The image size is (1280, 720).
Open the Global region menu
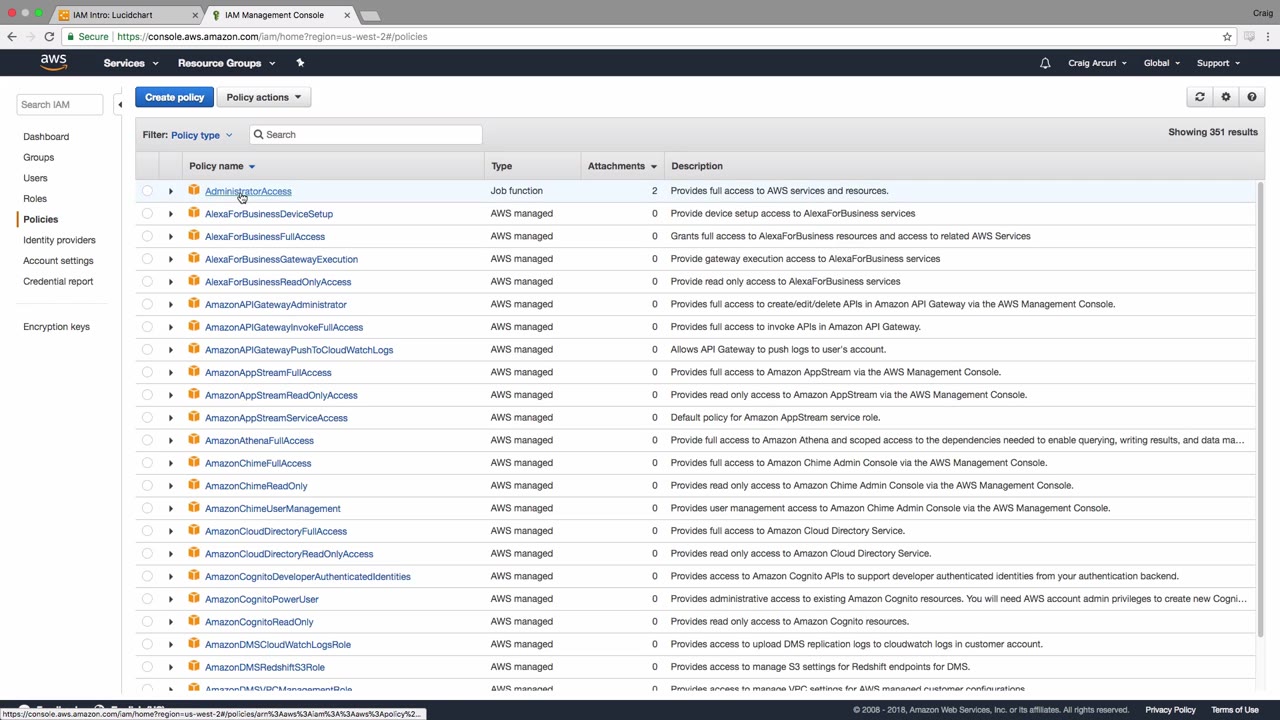(1162, 63)
